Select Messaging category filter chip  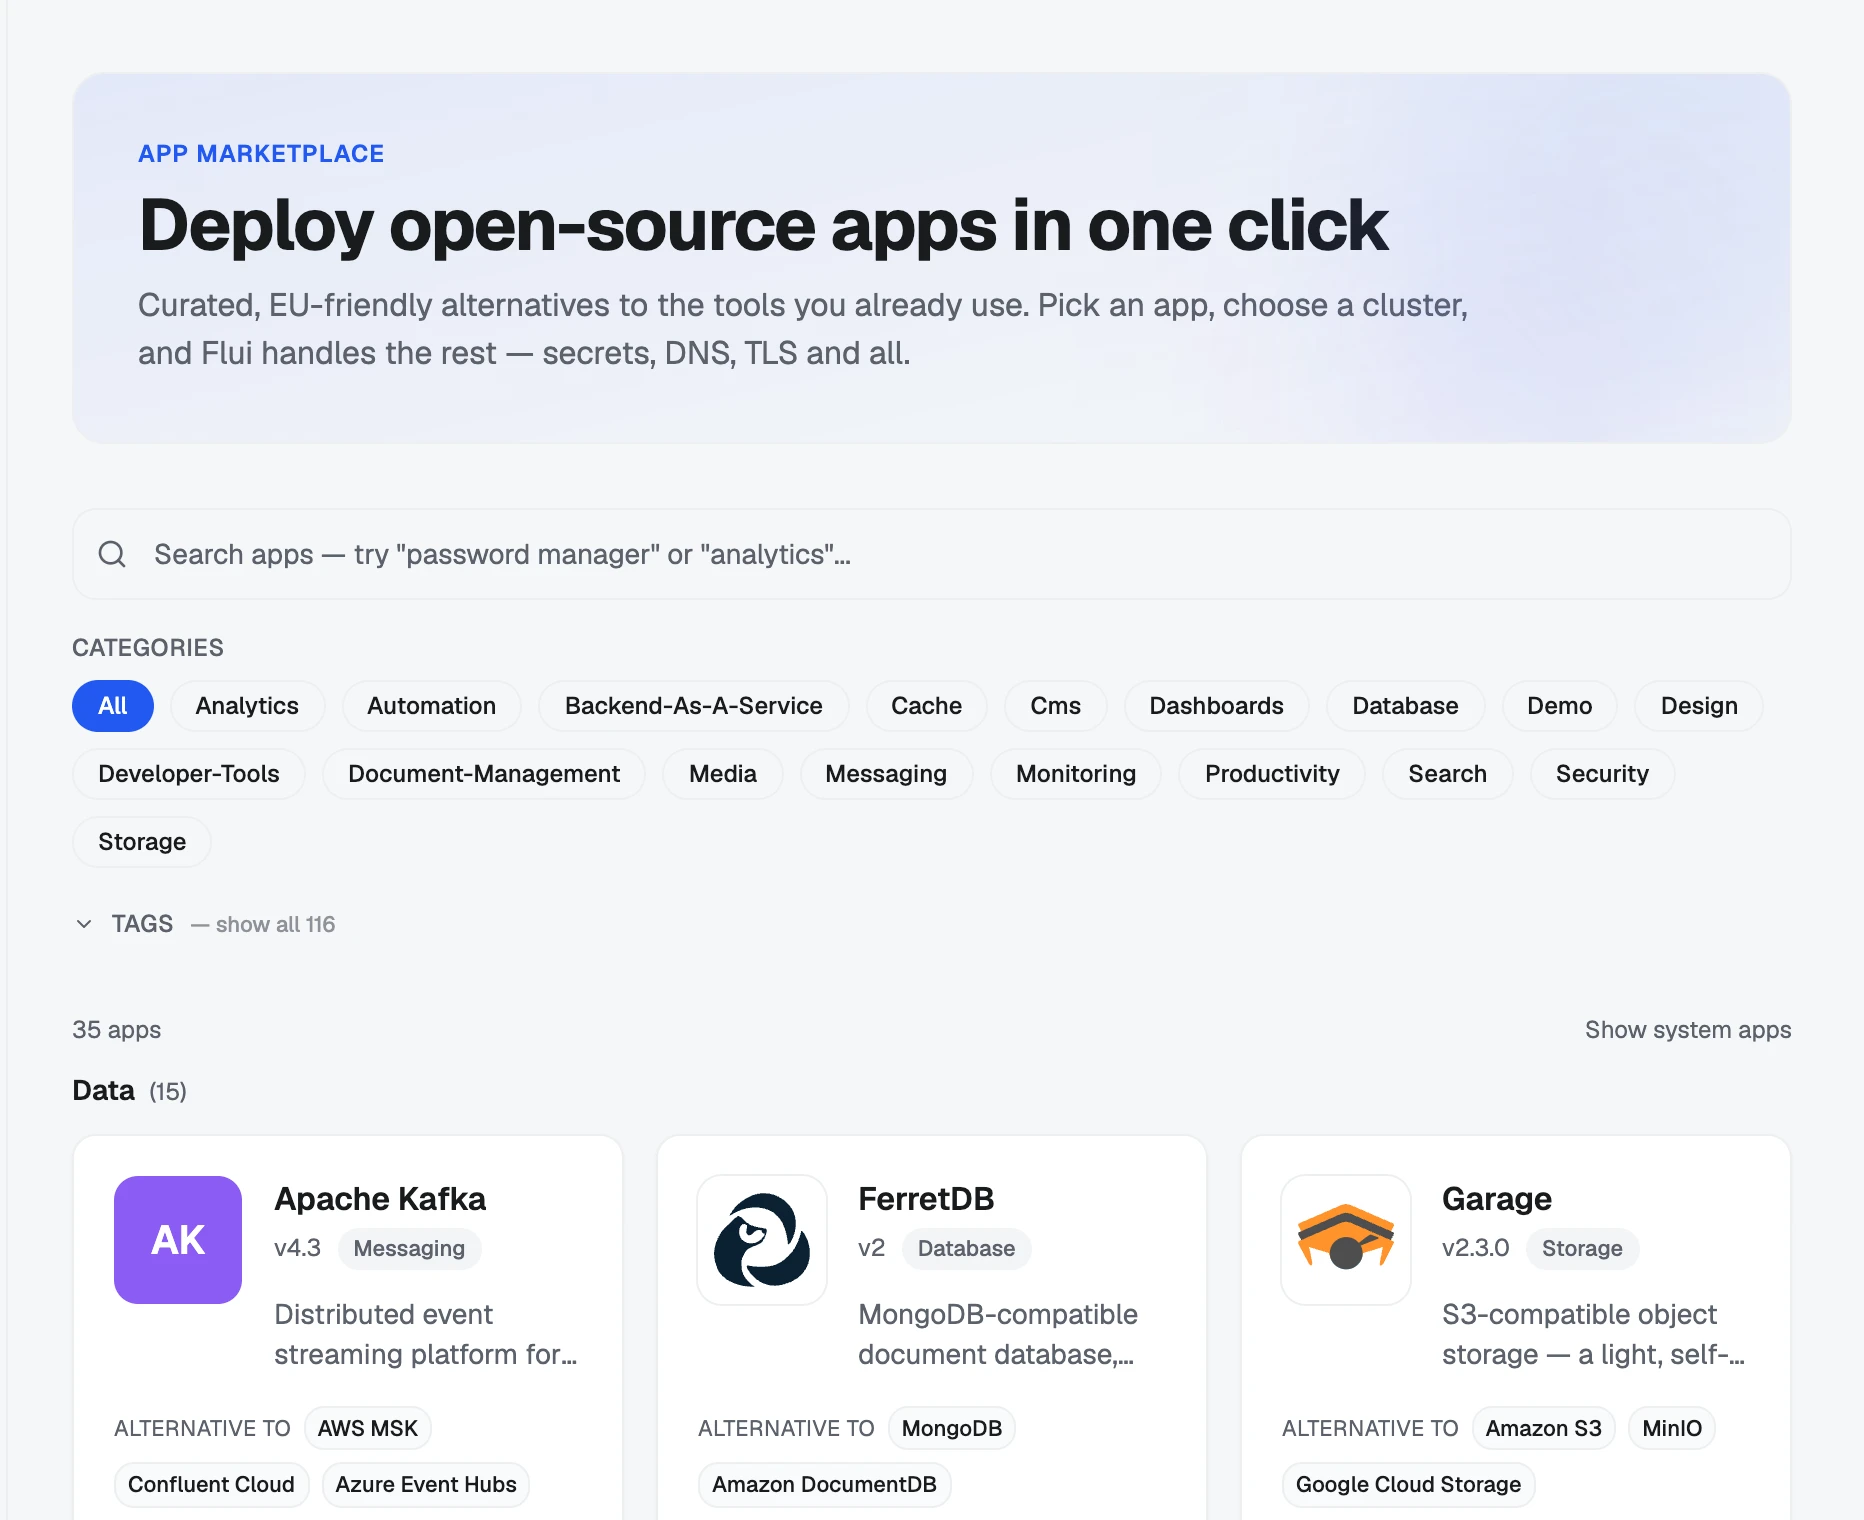886,774
